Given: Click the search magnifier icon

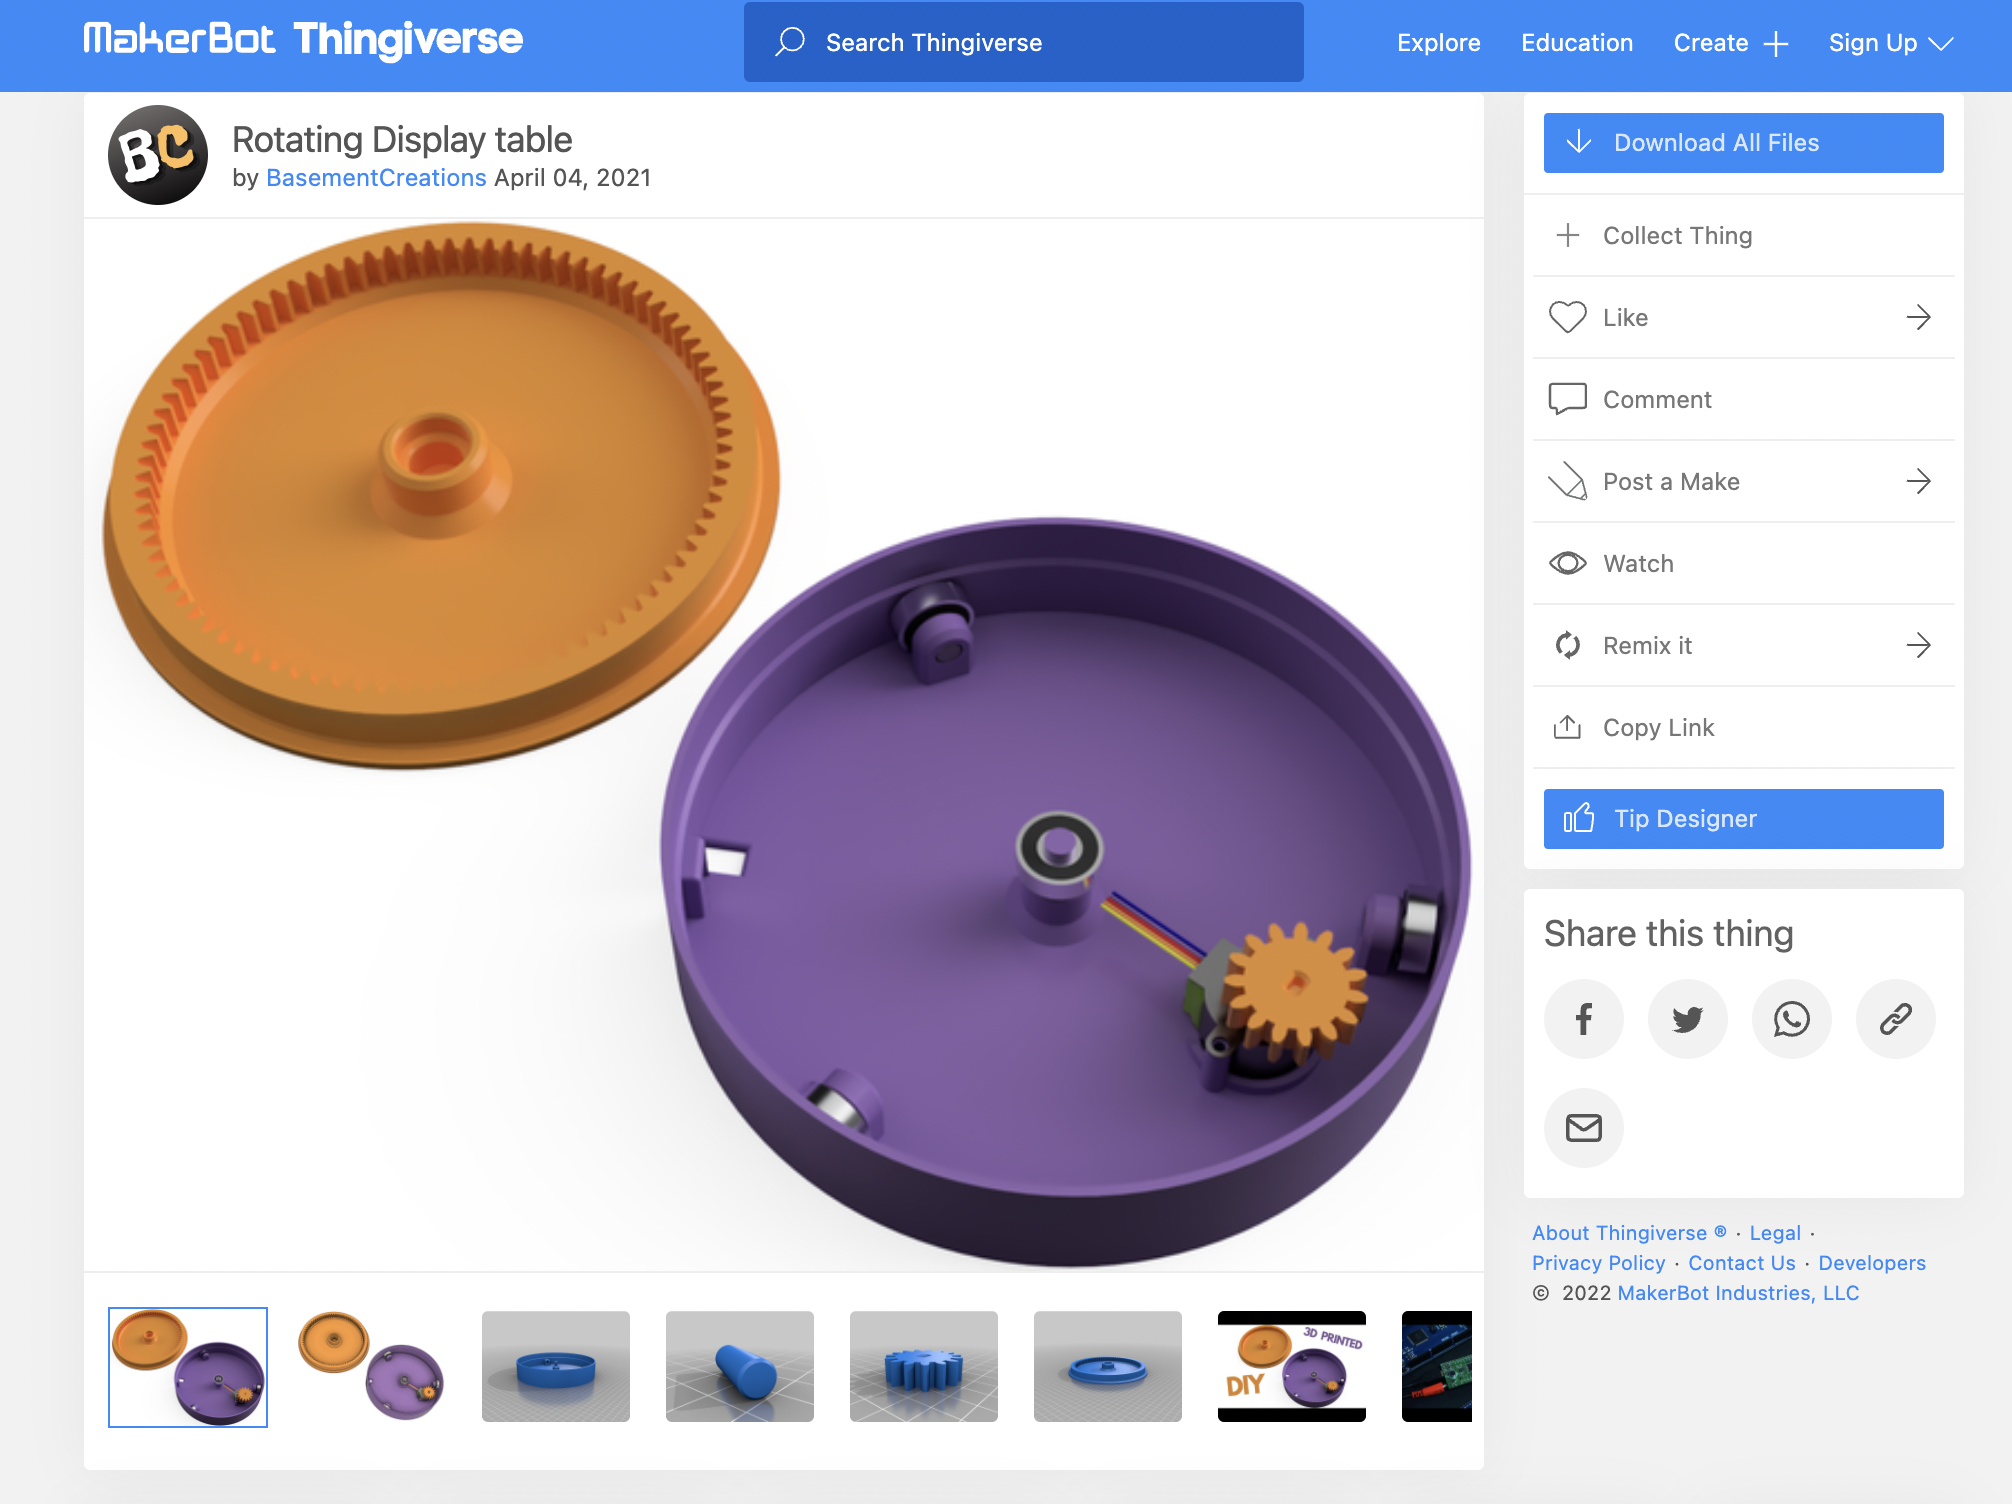Looking at the screenshot, I should tap(790, 42).
